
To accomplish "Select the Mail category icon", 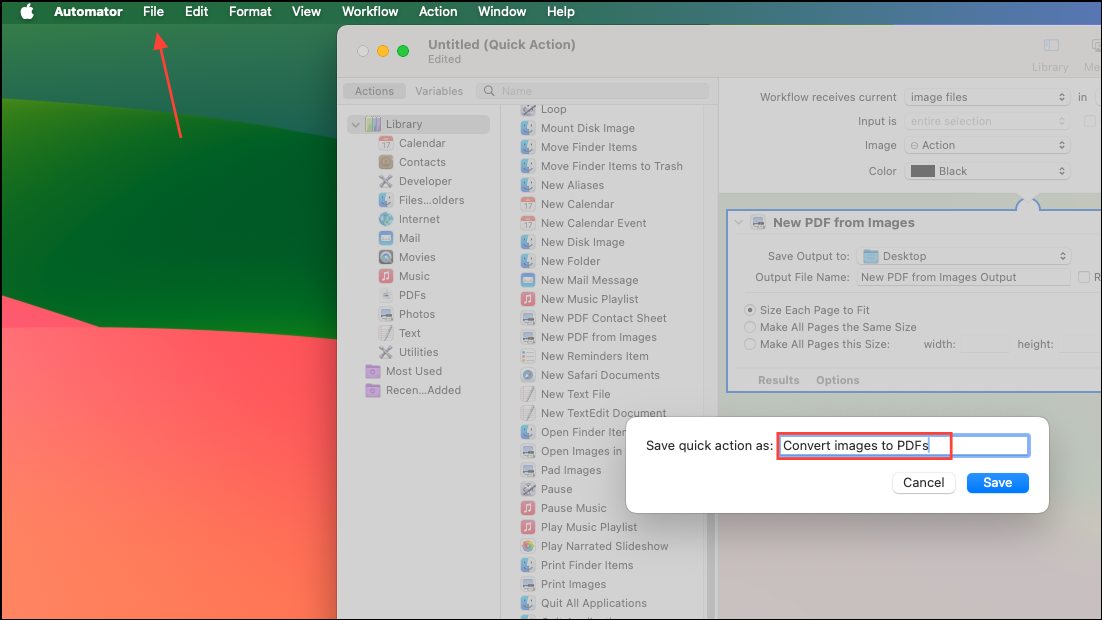I will tap(386, 238).
